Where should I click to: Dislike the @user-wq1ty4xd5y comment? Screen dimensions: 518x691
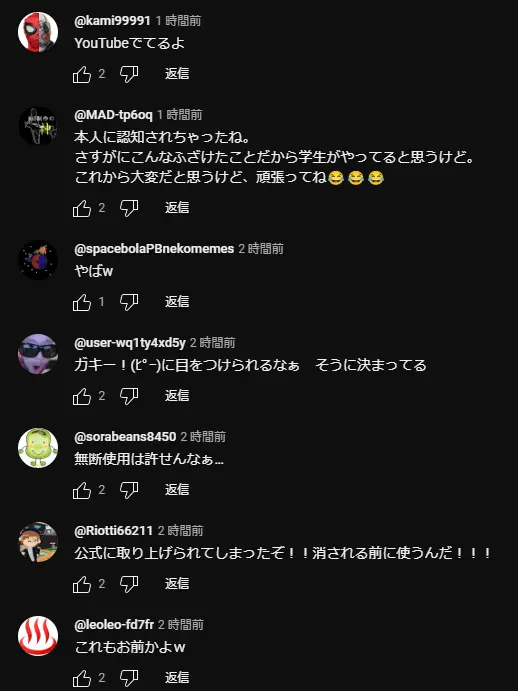click(129, 397)
